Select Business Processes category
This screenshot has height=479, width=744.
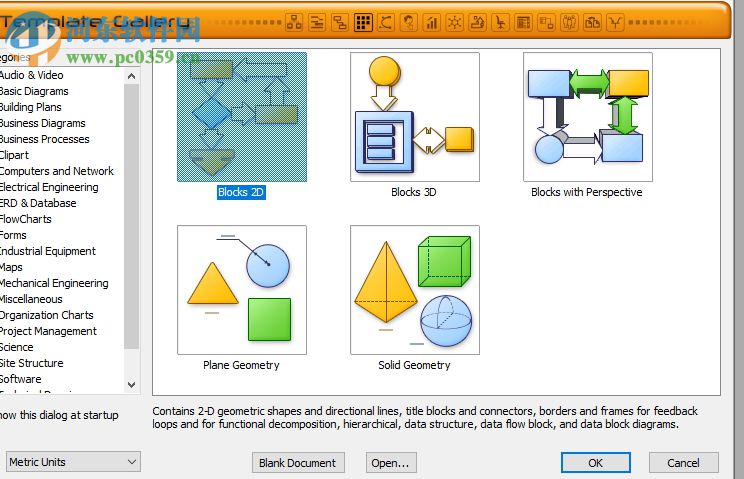pyautogui.click(x=44, y=139)
